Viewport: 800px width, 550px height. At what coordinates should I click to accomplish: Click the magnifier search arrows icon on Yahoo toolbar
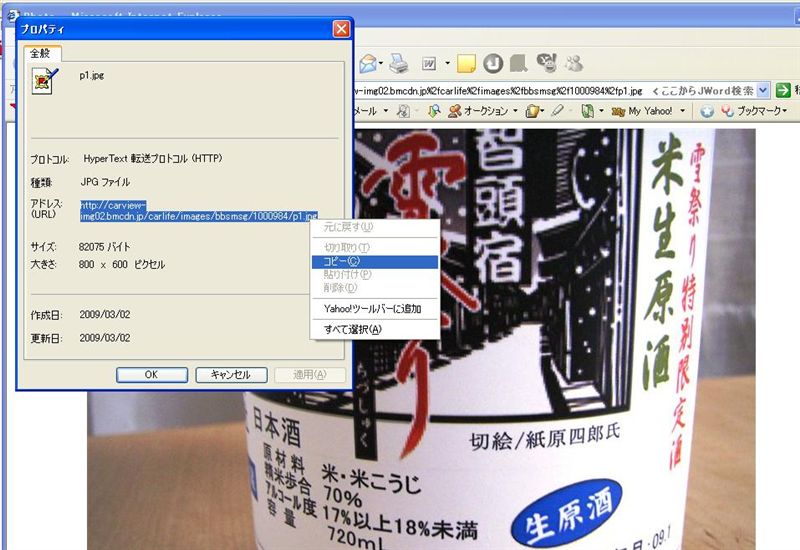pyautogui.click(x=434, y=111)
